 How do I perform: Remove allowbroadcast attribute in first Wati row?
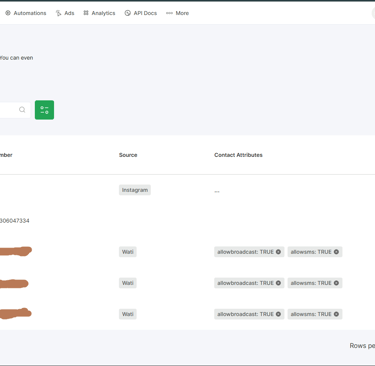278,252
